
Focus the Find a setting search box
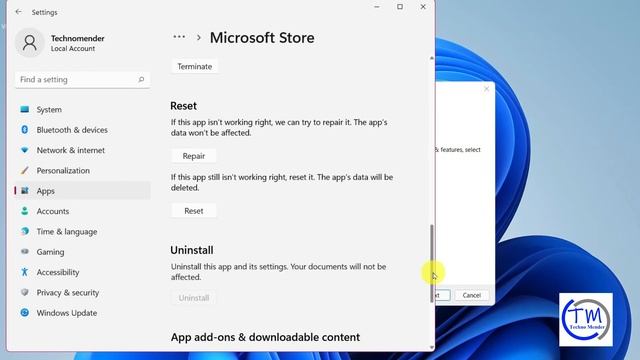(82, 80)
